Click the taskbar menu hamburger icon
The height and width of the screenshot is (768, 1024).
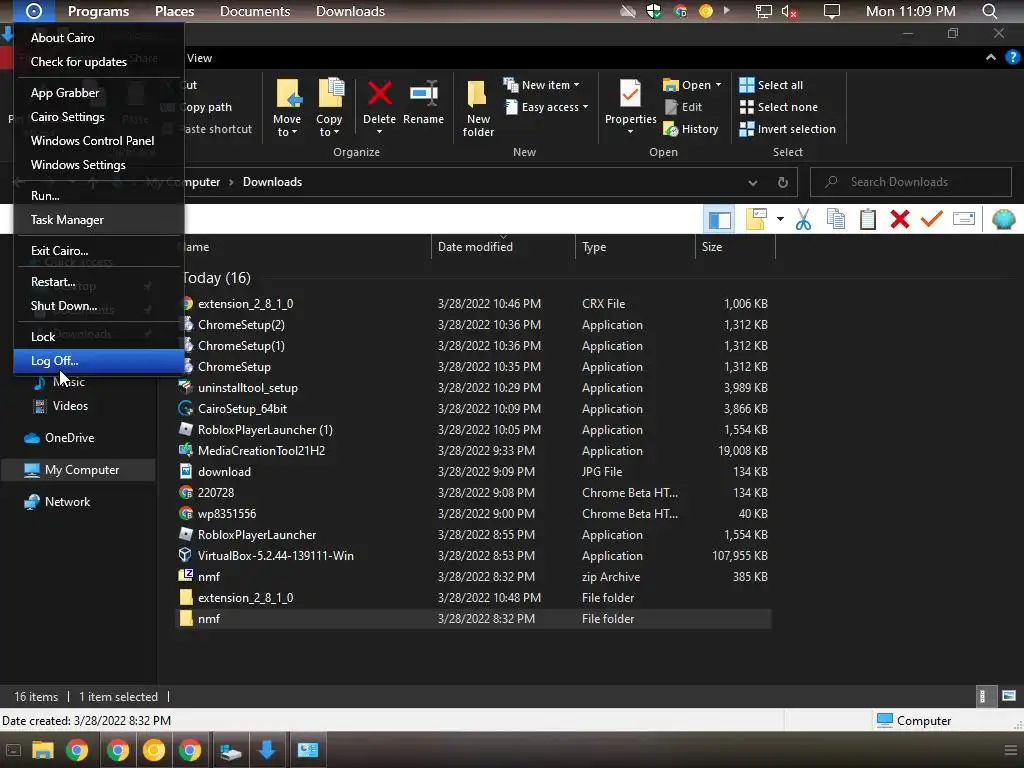[1010, 750]
